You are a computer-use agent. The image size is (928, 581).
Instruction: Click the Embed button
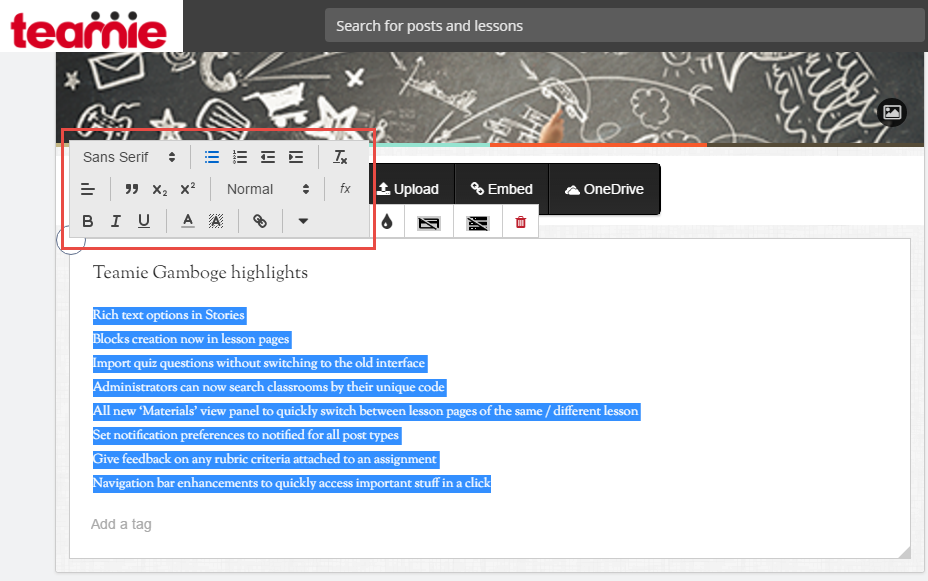[x=502, y=189]
